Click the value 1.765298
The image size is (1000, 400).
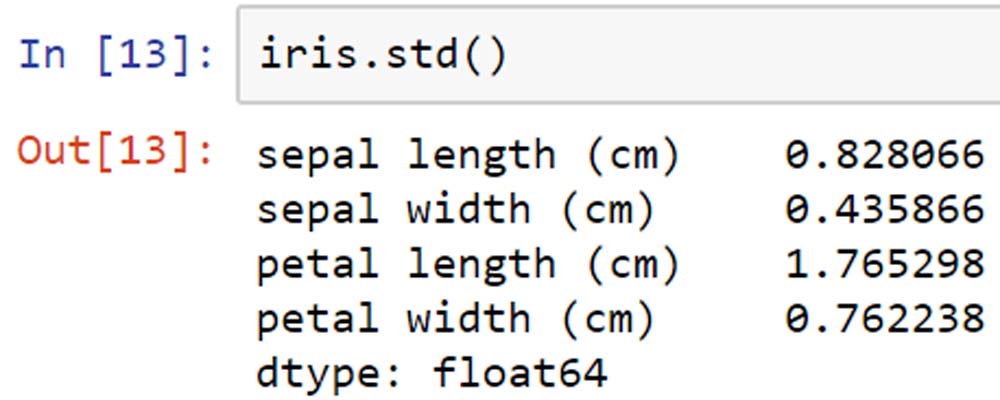[x=885, y=264]
